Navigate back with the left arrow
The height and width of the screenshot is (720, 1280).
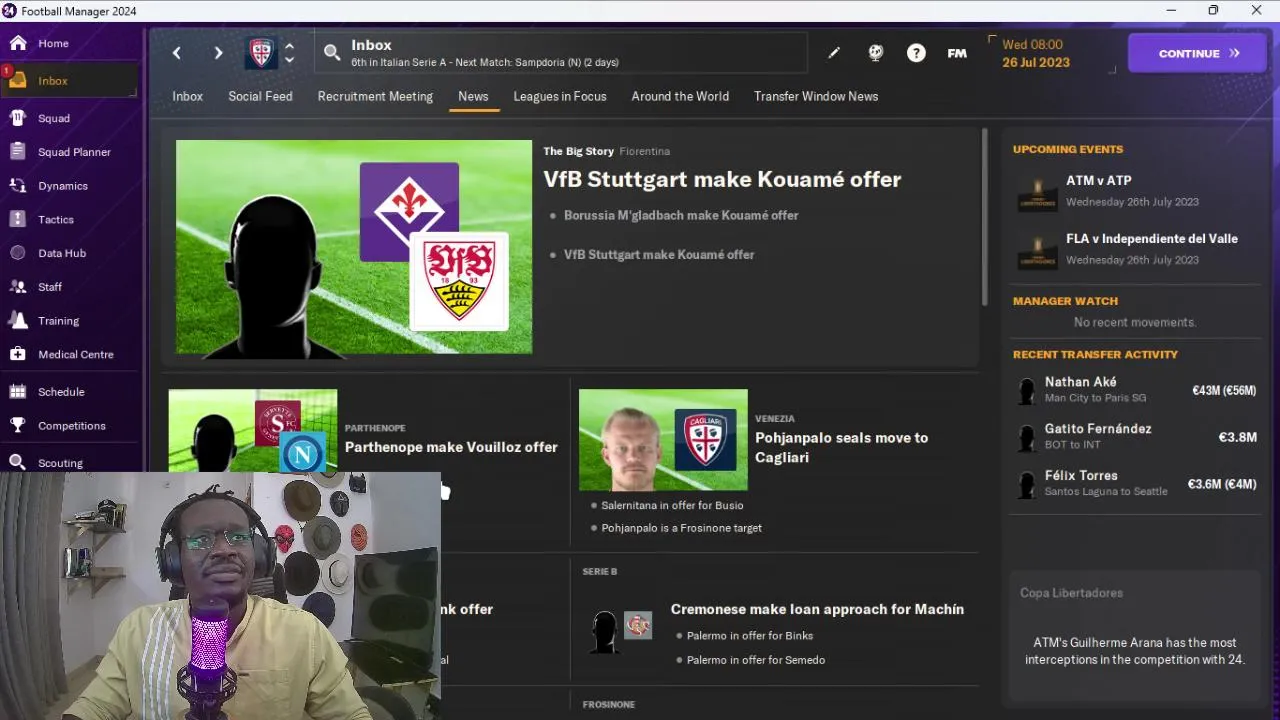click(177, 53)
